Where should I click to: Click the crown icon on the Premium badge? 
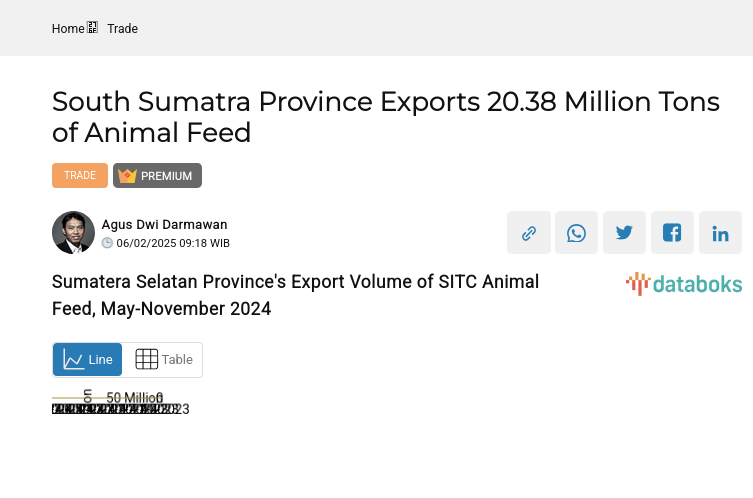[127, 176]
